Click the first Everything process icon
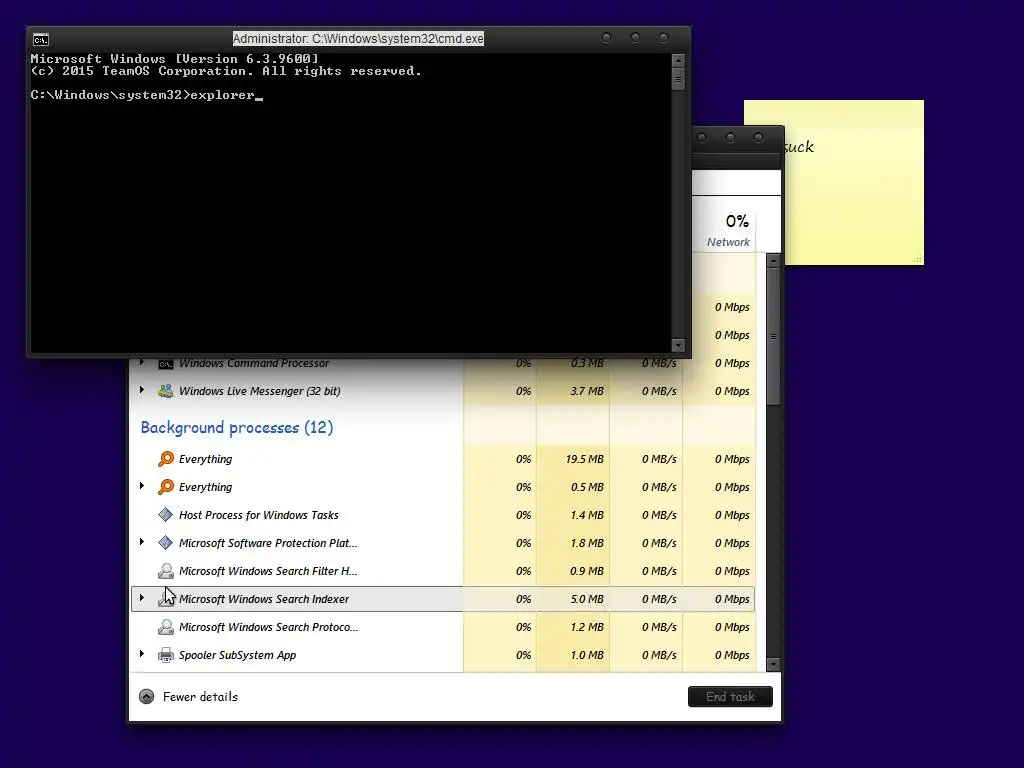 point(166,459)
